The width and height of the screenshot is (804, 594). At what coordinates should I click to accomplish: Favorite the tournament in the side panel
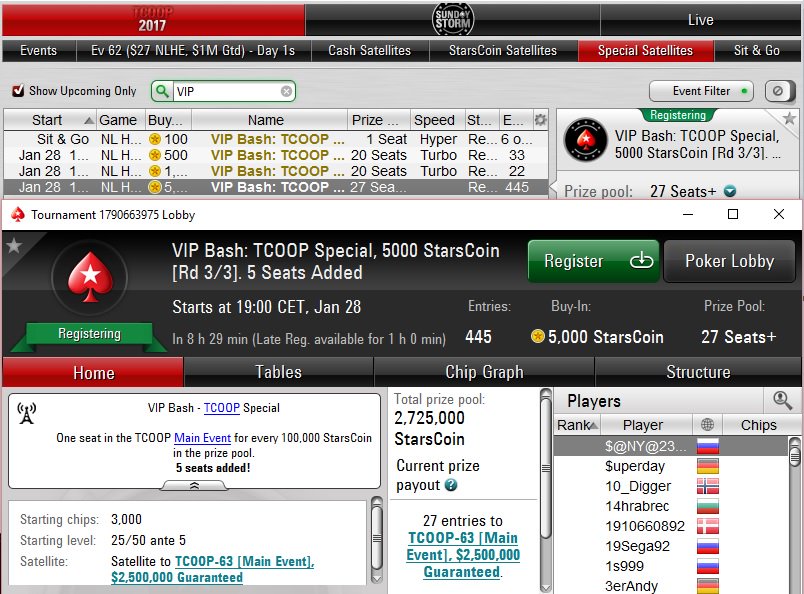click(789, 119)
